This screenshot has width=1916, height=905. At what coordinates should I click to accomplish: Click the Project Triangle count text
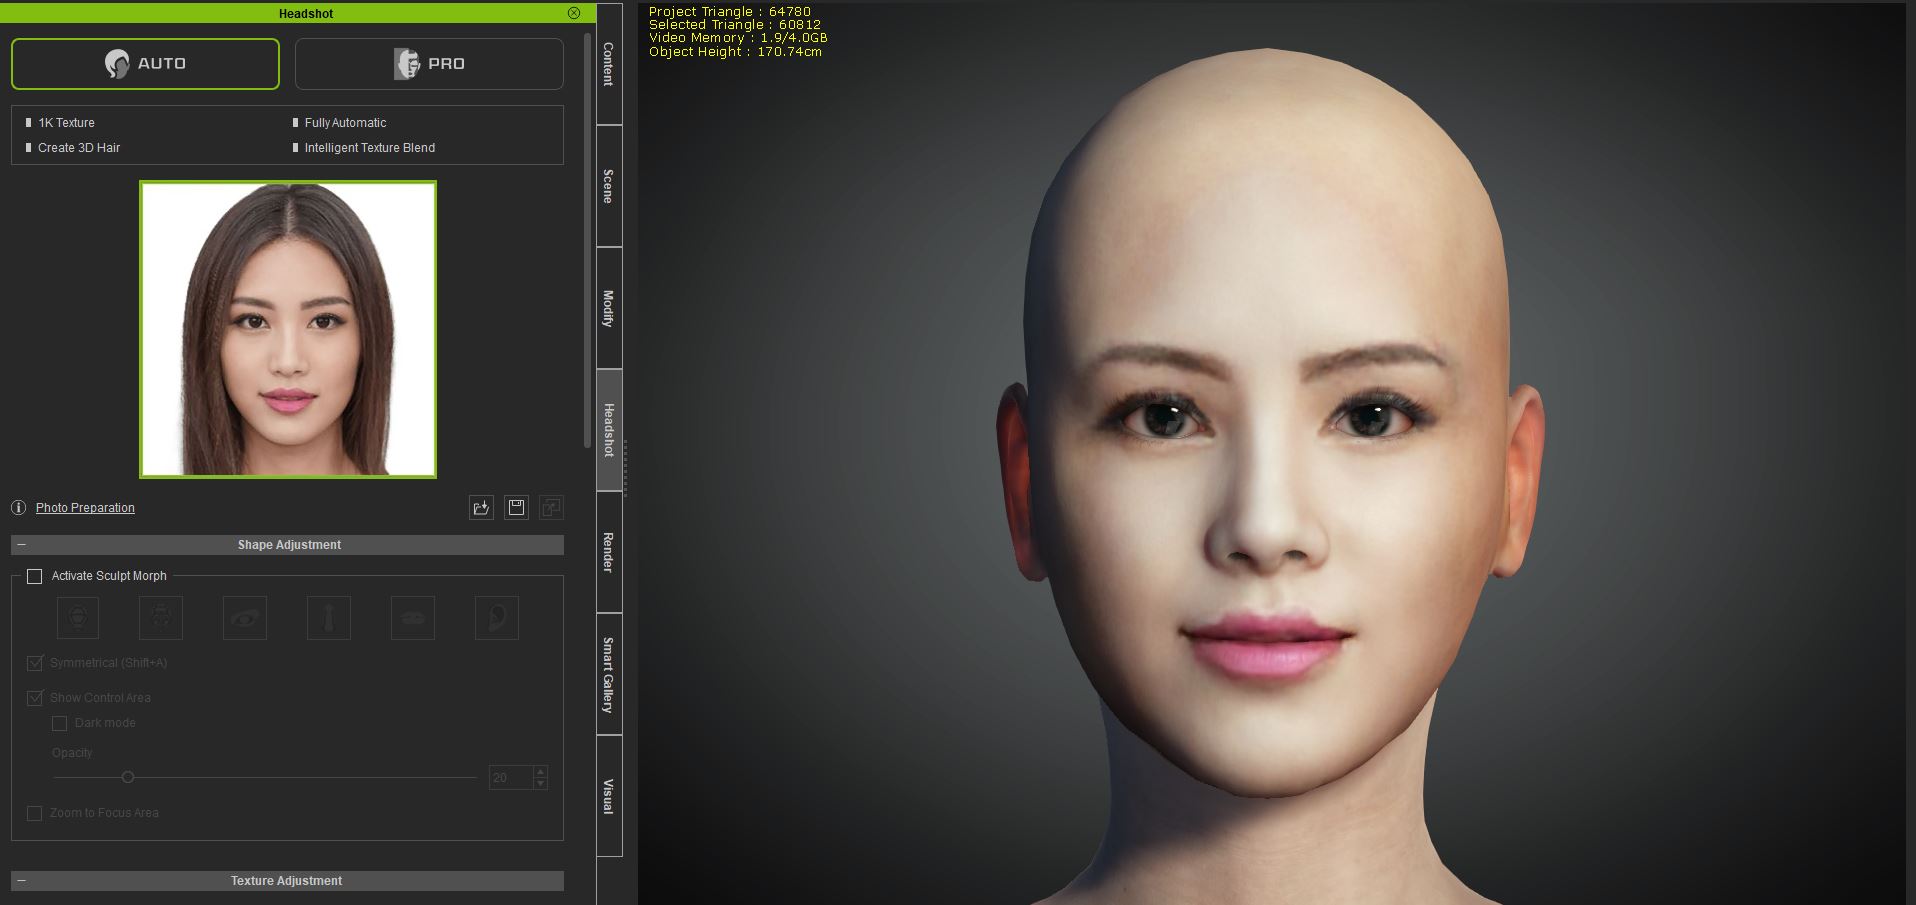(x=730, y=12)
